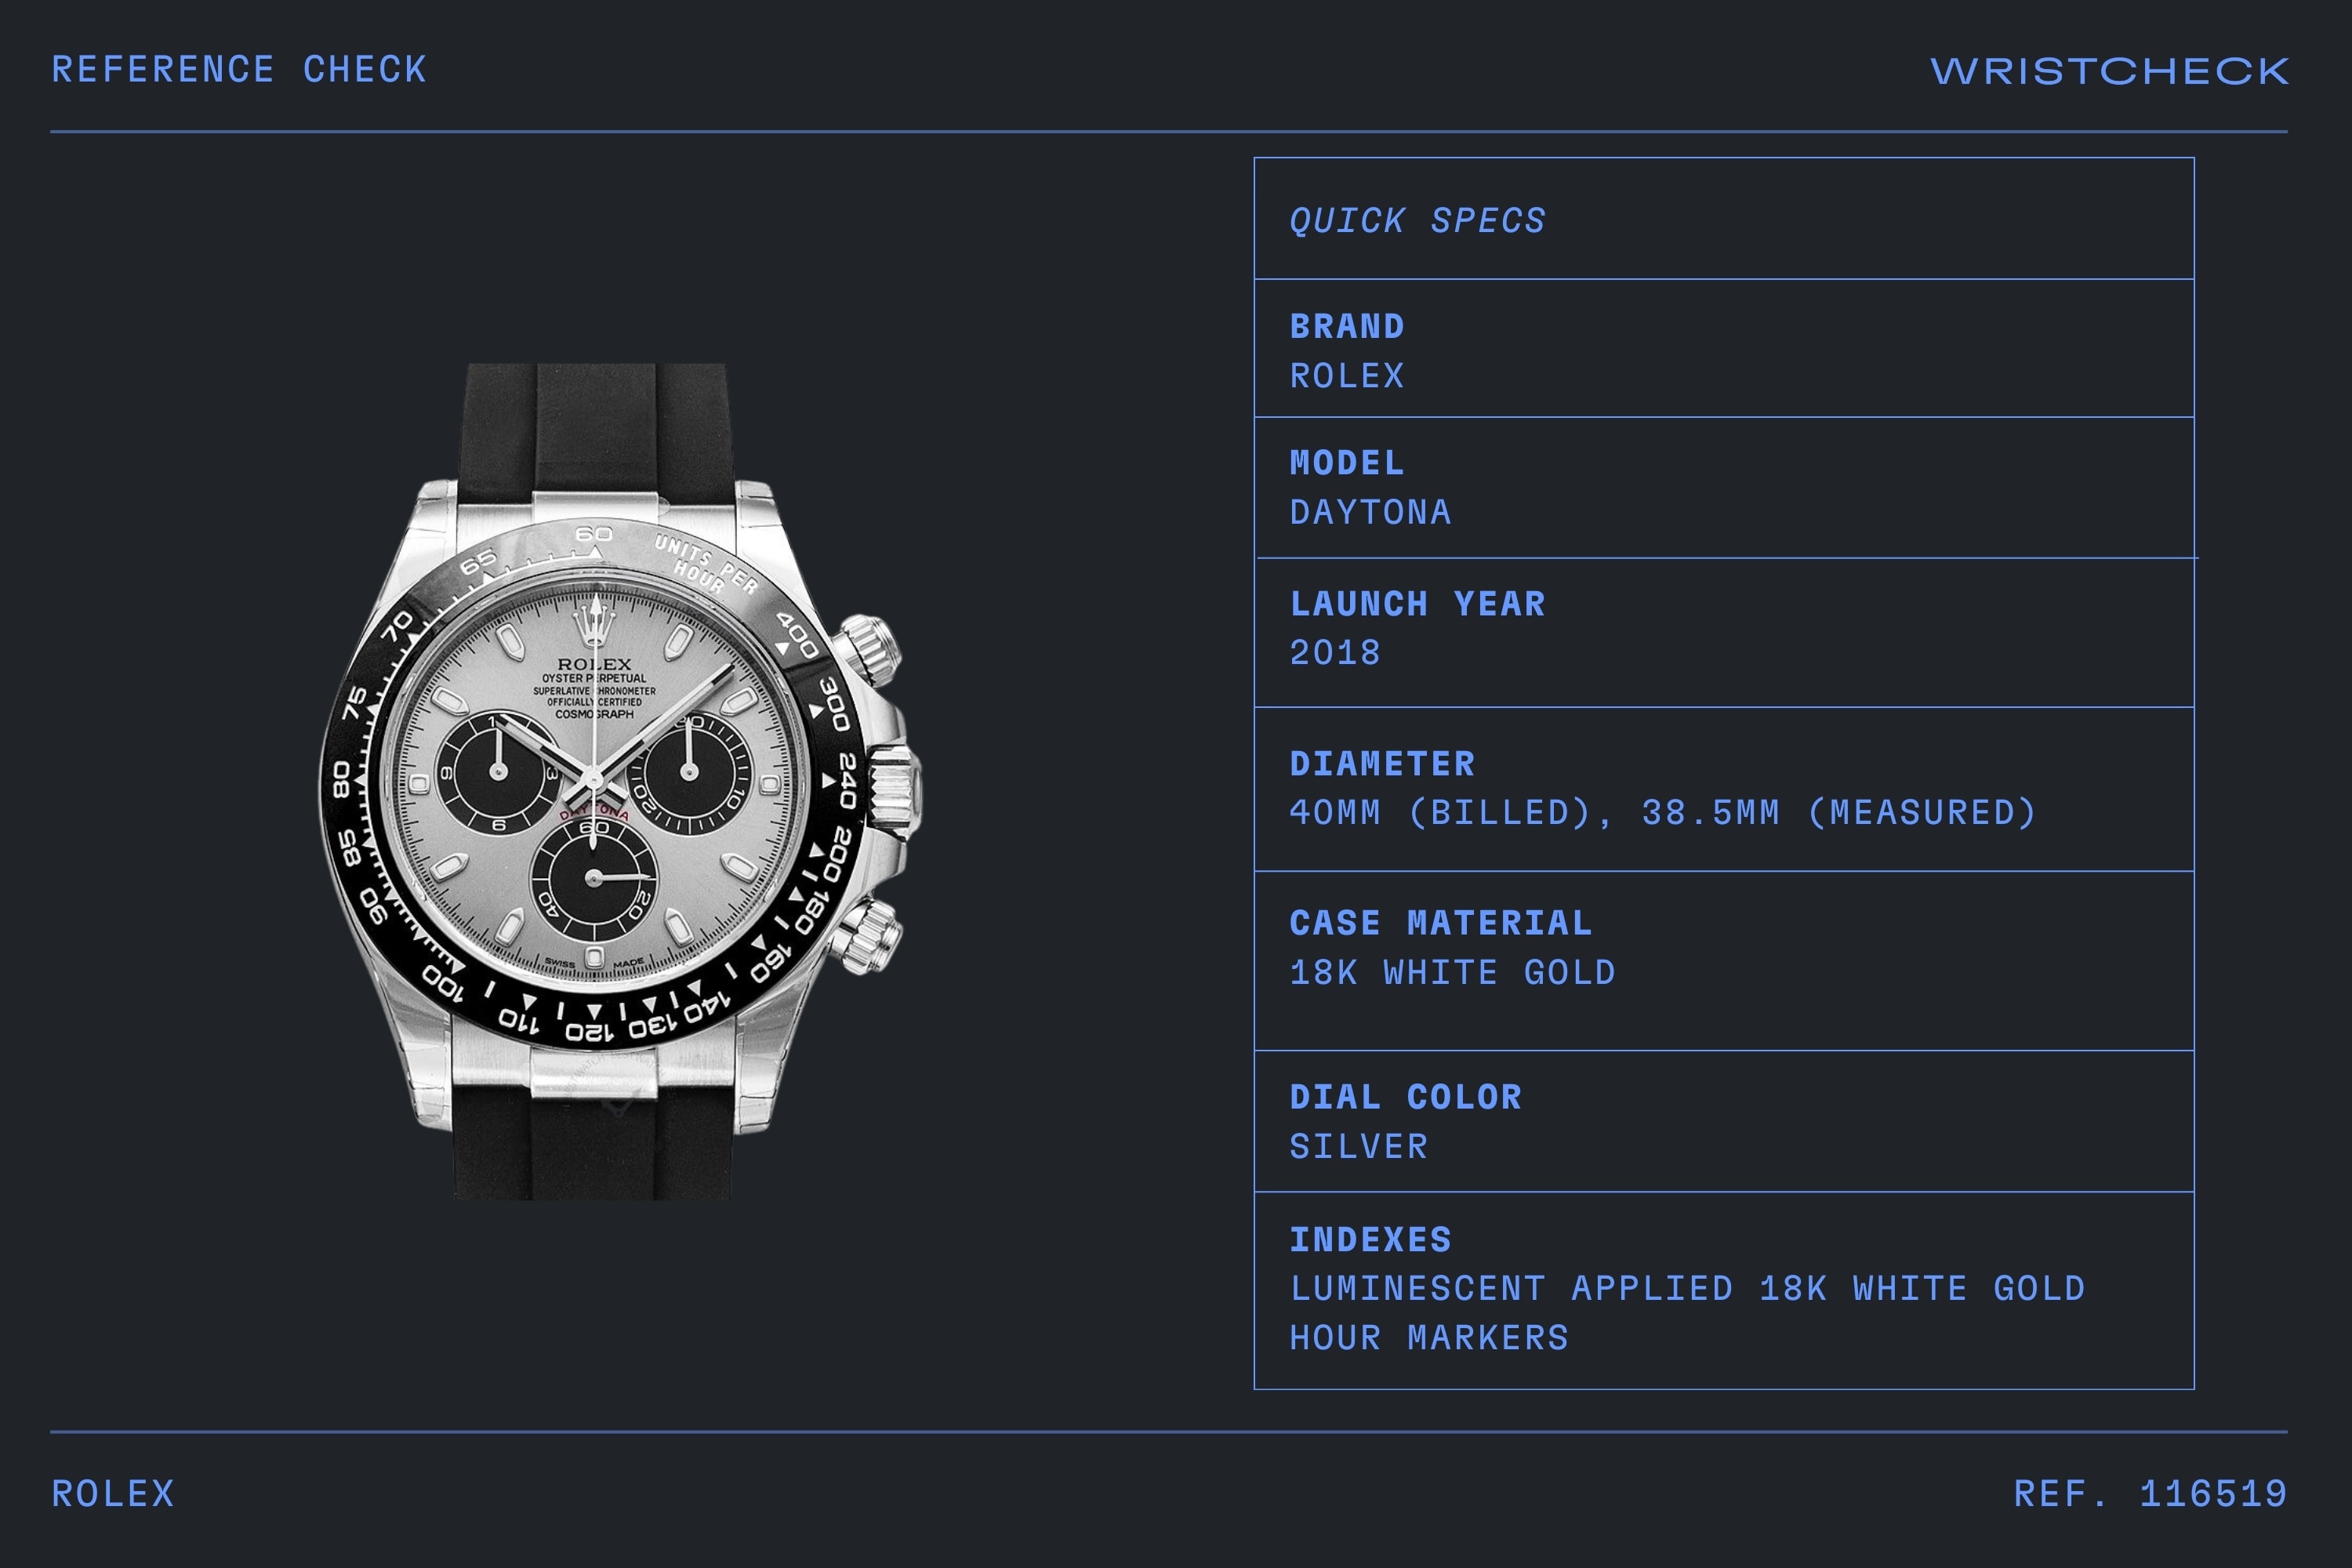
Task: Click the LAUNCH YEAR 2018 row
Action: (1724, 633)
